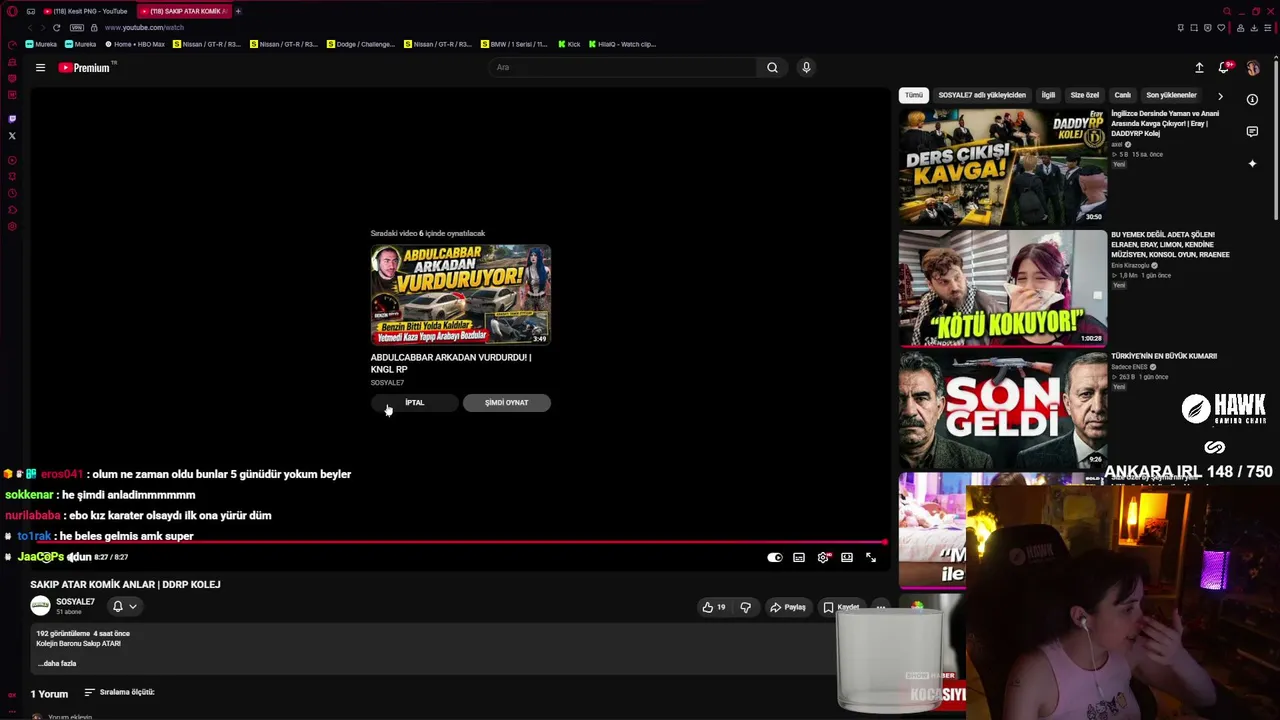Switch to Kesit PNG - YouTube tab
The image size is (1280, 720).
86,11
